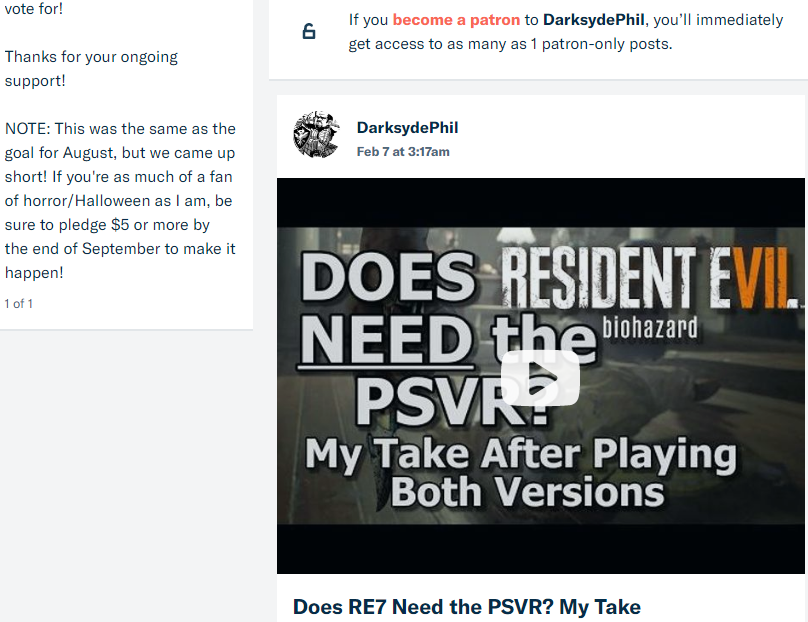Play the Resident Evil PSVR video
Screen dimensions: 808x622
coord(540,378)
